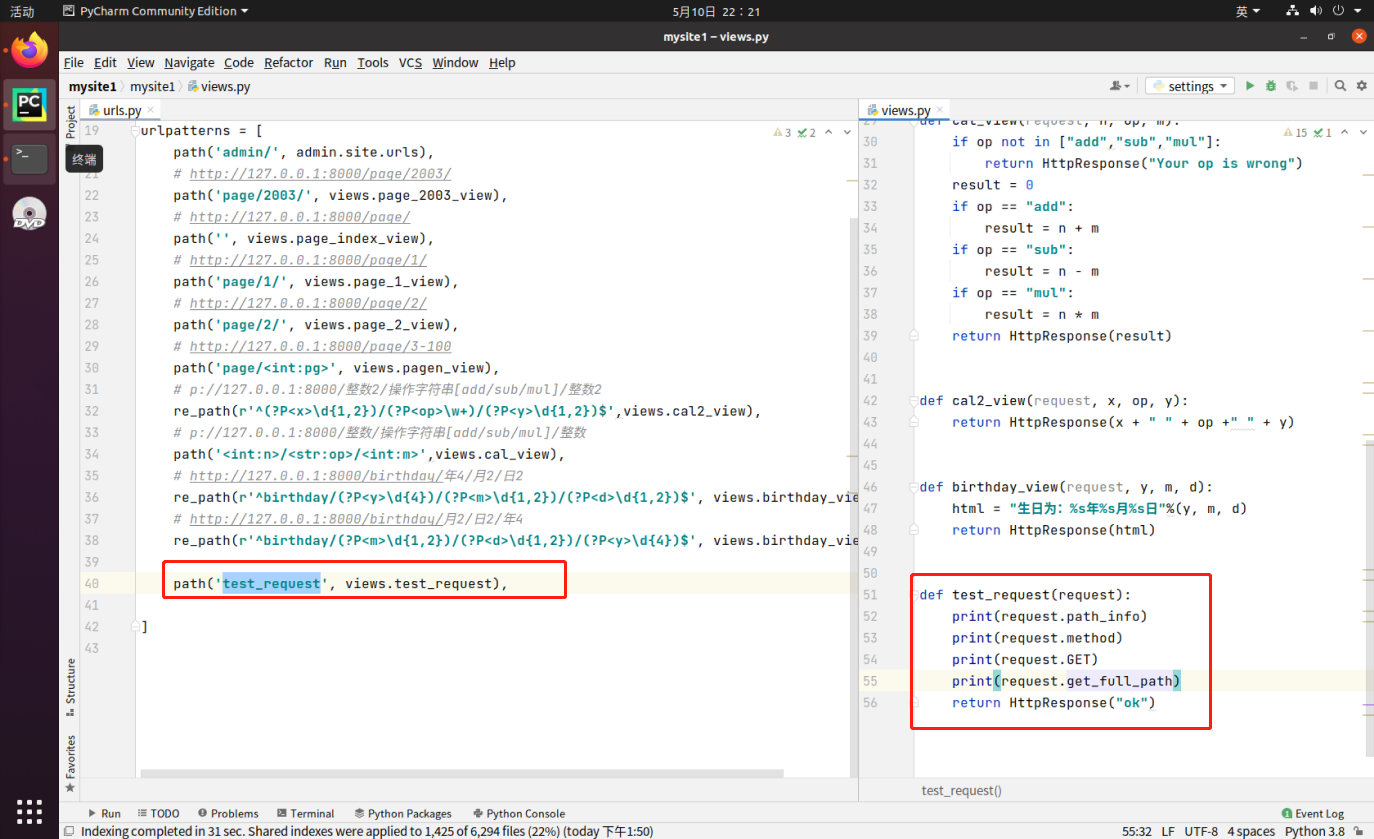Collapse the urlpatterns list fold marker
Image resolution: width=1374 pixels, height=839 pixels.
[133, 132]
